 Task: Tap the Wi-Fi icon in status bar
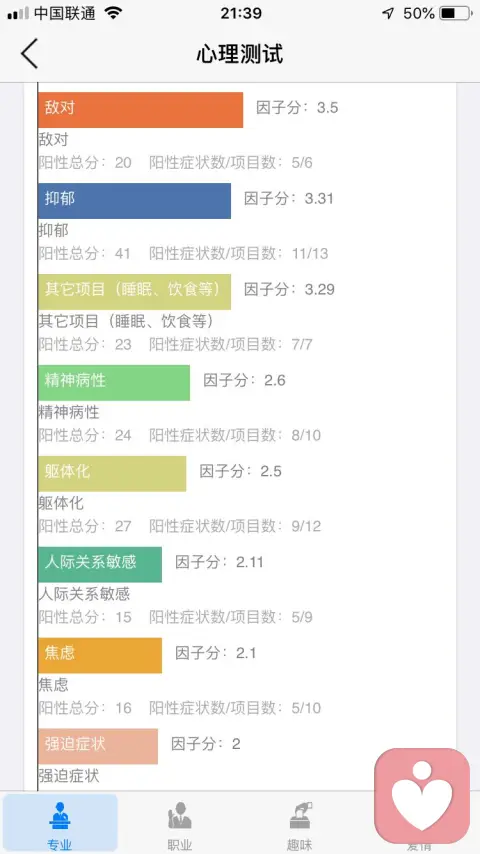point(113,13)
